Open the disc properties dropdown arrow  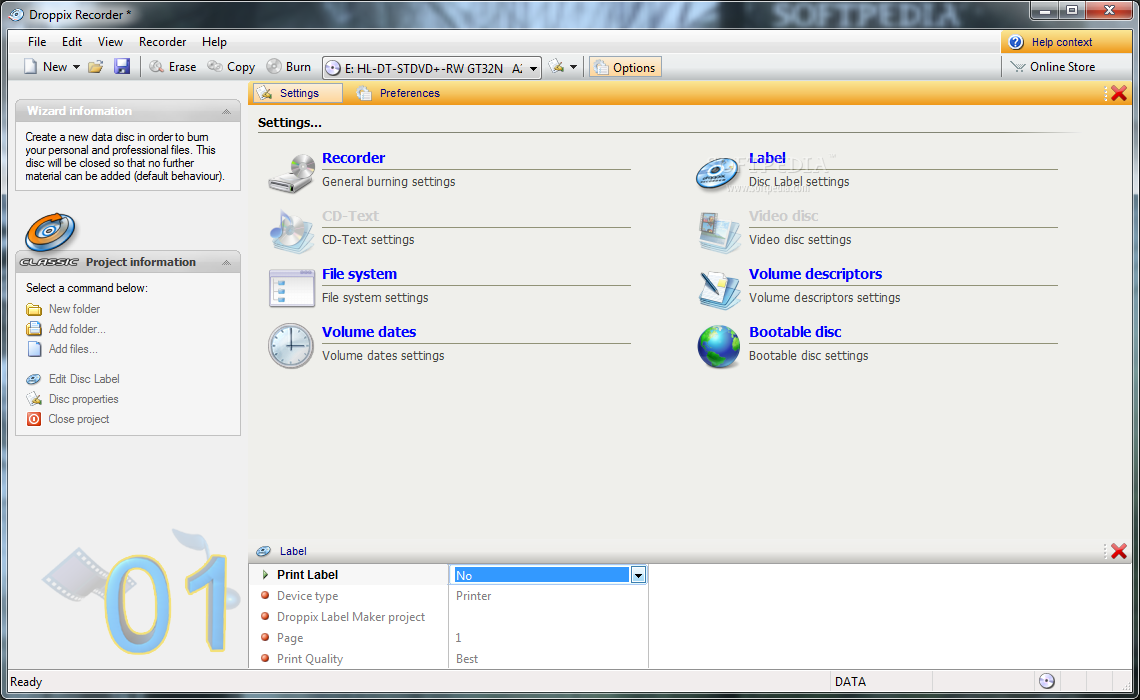tap(574, 67)
